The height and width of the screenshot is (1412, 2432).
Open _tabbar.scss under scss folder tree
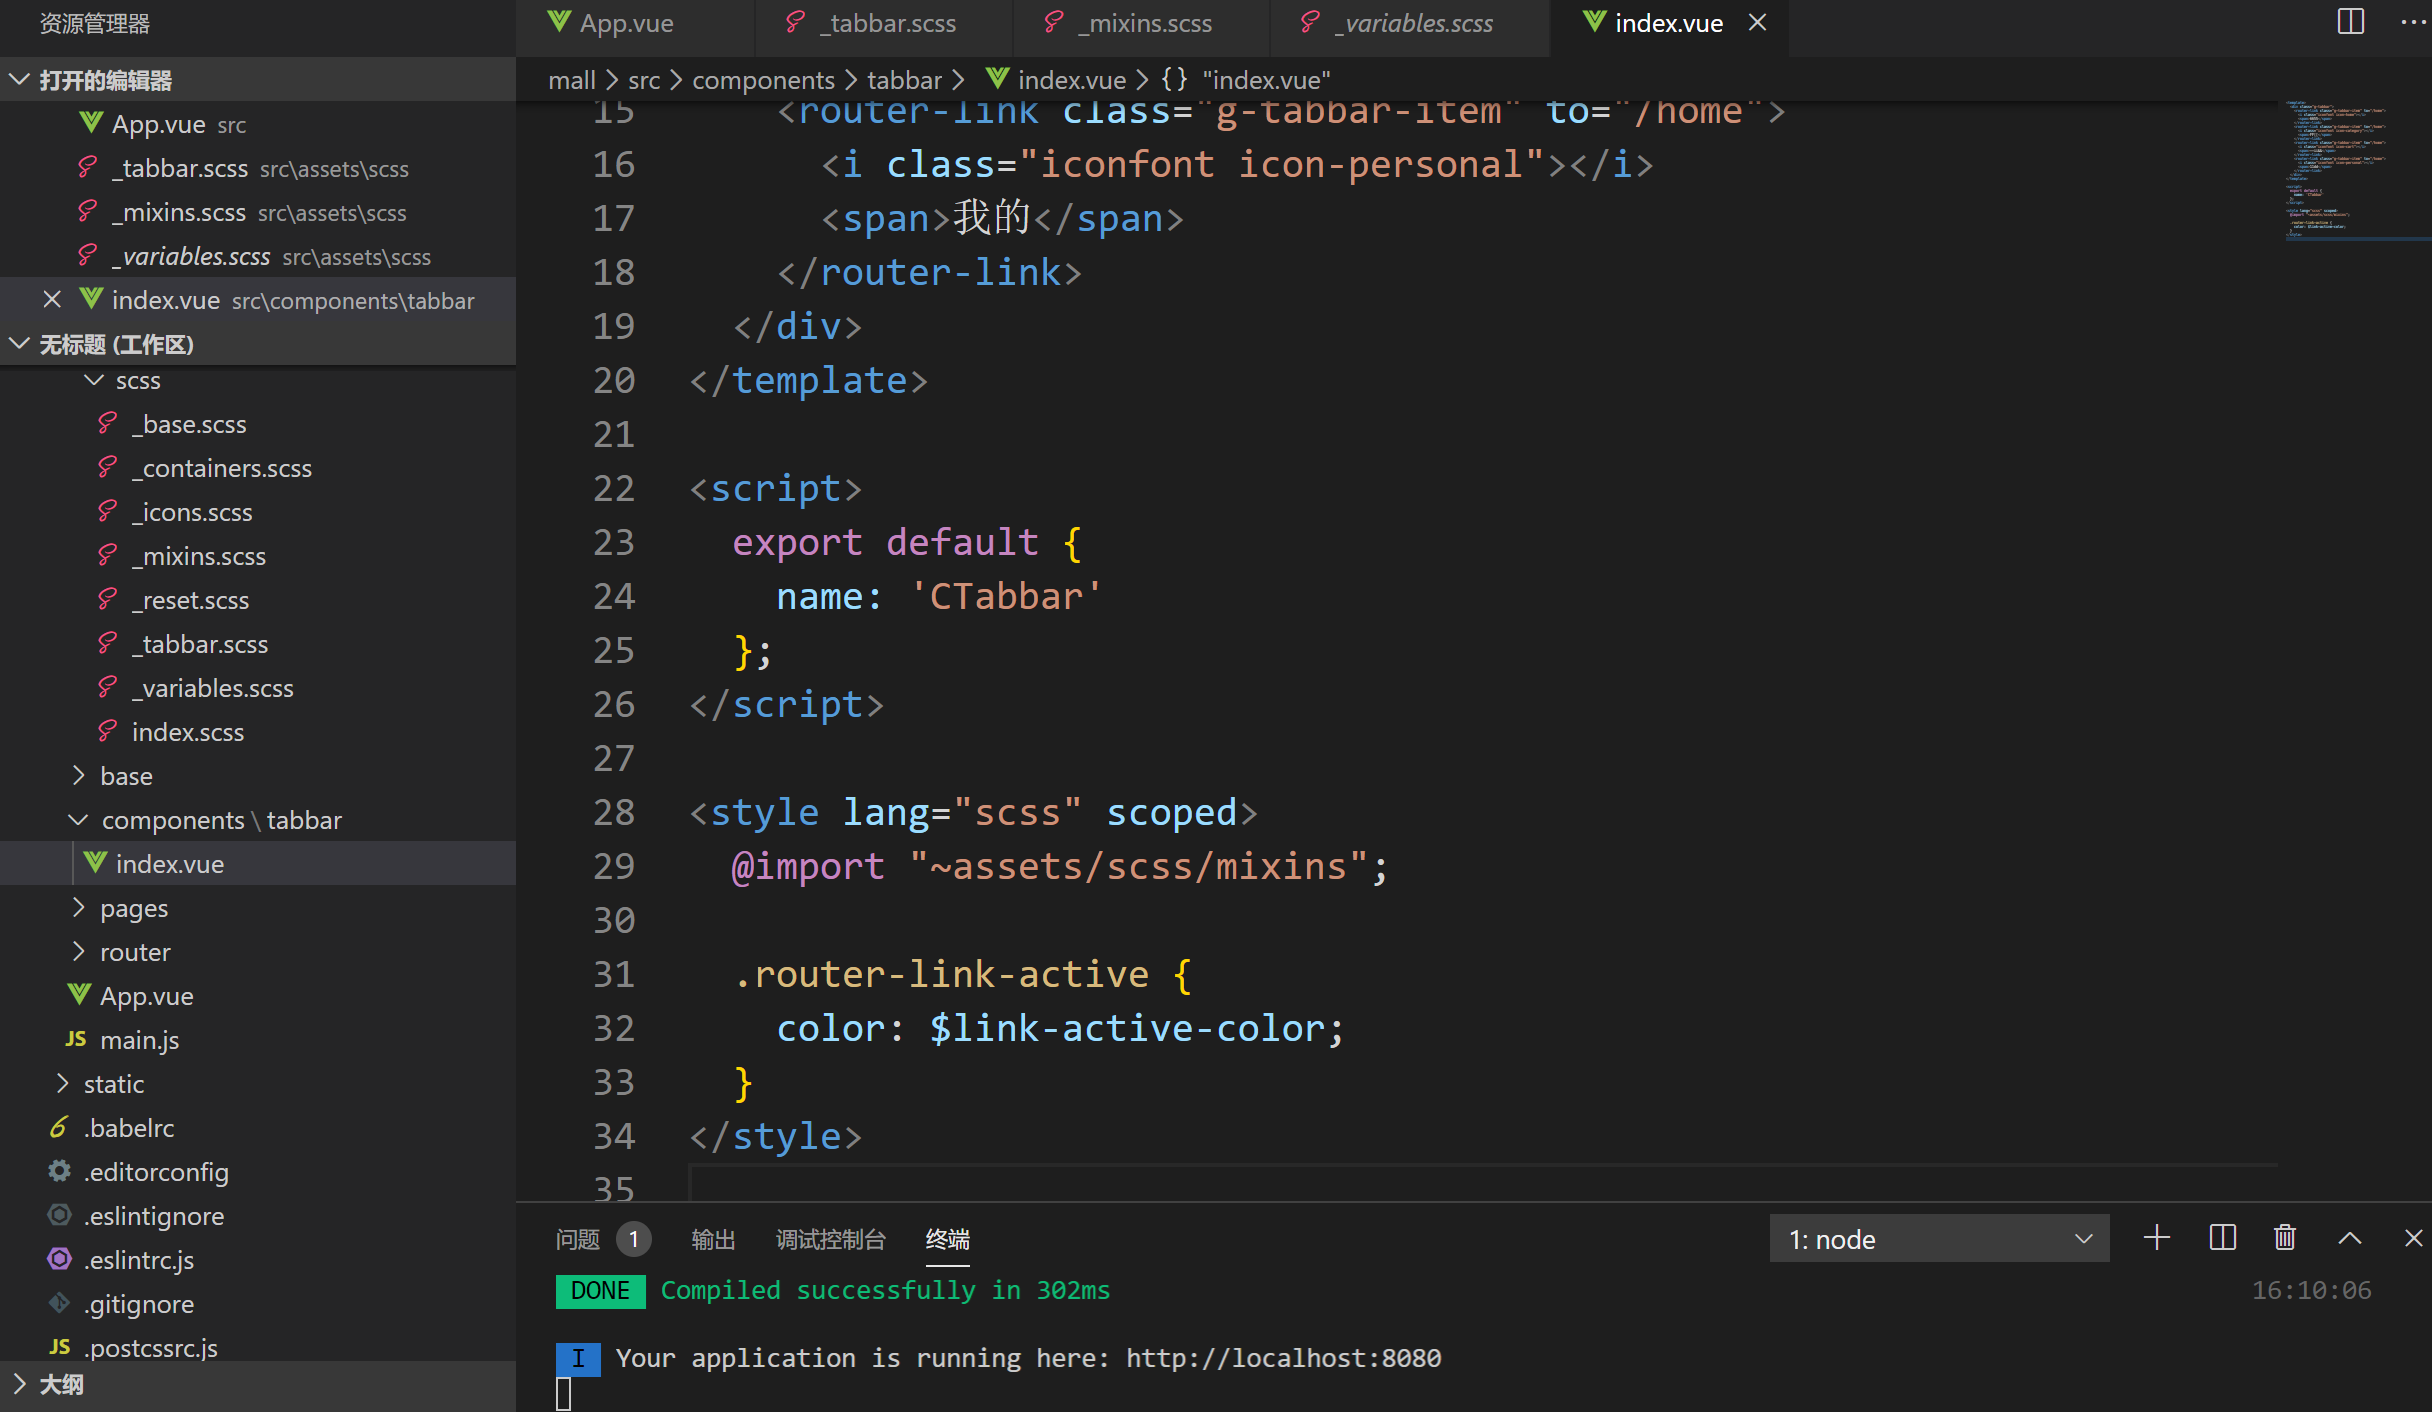(x=258, y=644)
